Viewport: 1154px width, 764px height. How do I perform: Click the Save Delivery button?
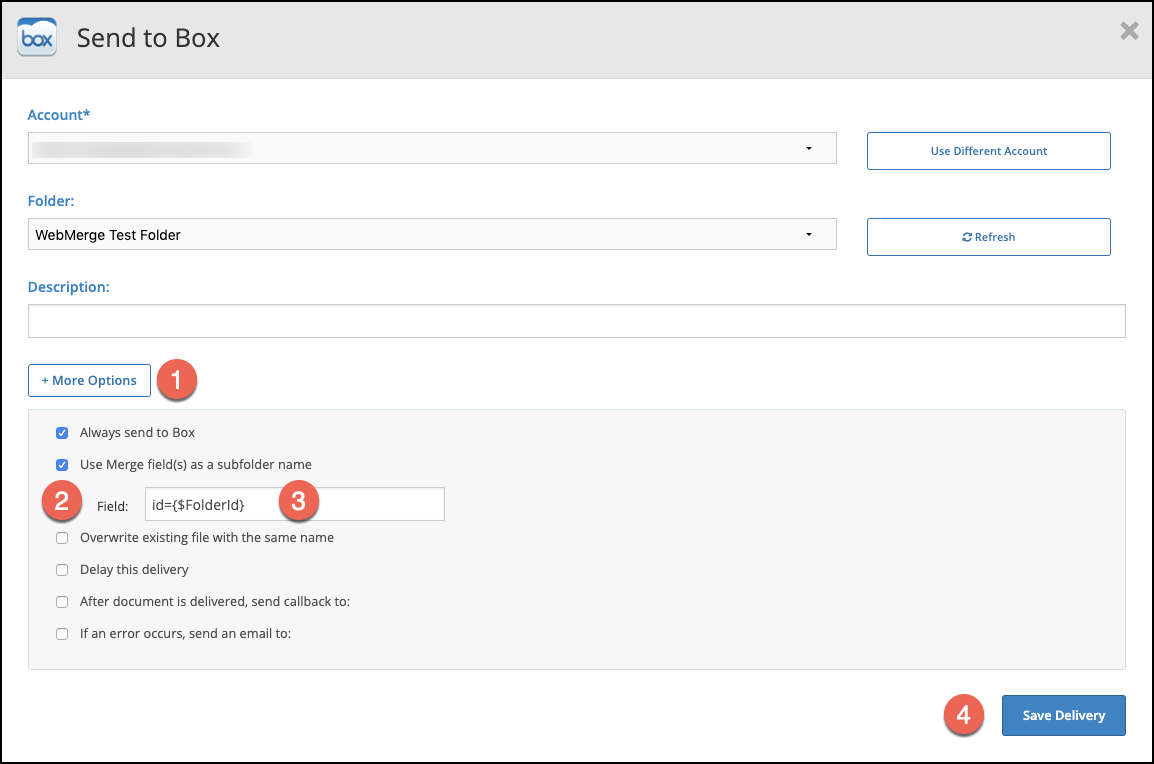click(x=1063, y=716)
